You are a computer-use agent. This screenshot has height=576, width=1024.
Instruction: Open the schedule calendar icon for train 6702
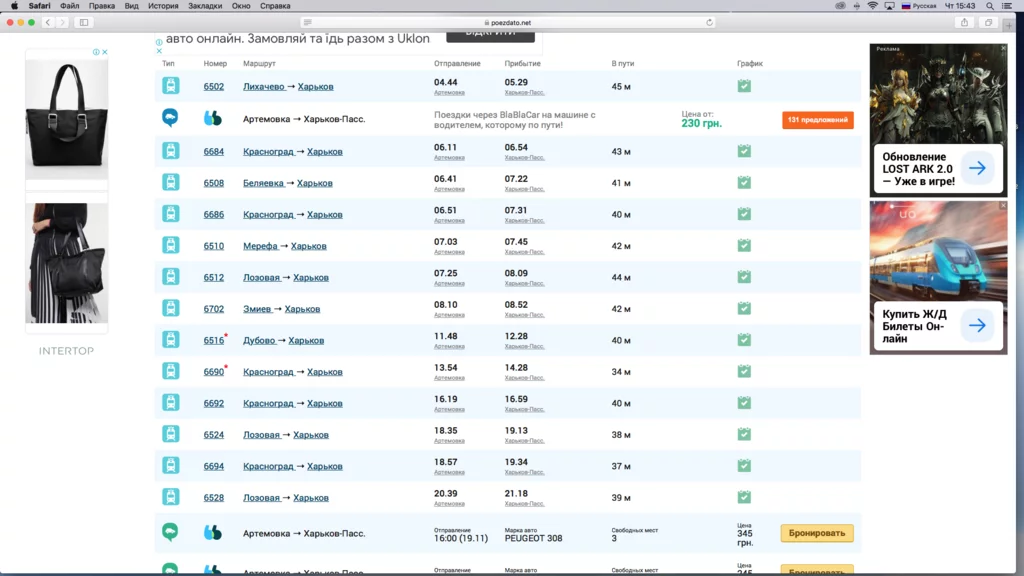pyautogui.click(x=744, y=308)
